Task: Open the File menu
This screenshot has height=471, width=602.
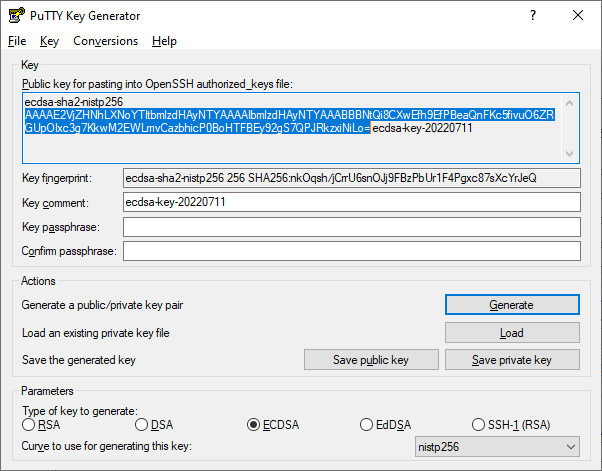Action: click(17, 41)
